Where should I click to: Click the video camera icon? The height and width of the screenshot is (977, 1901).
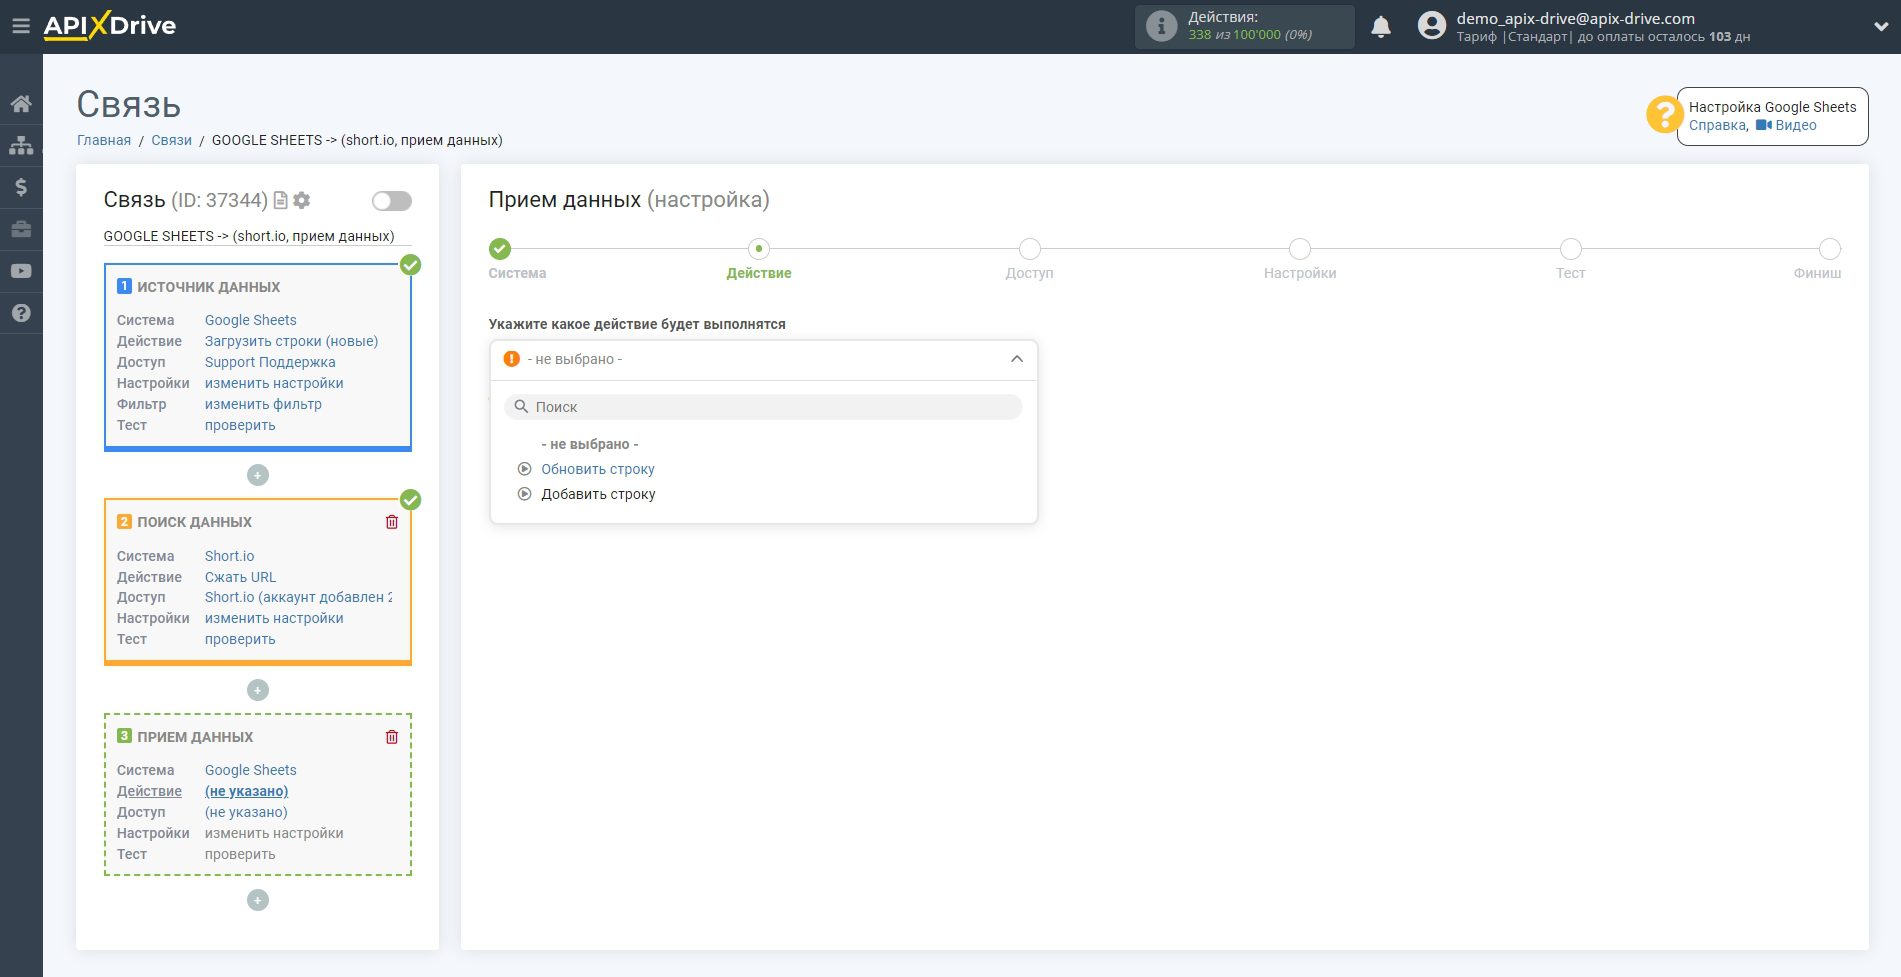pos(1763,125)
